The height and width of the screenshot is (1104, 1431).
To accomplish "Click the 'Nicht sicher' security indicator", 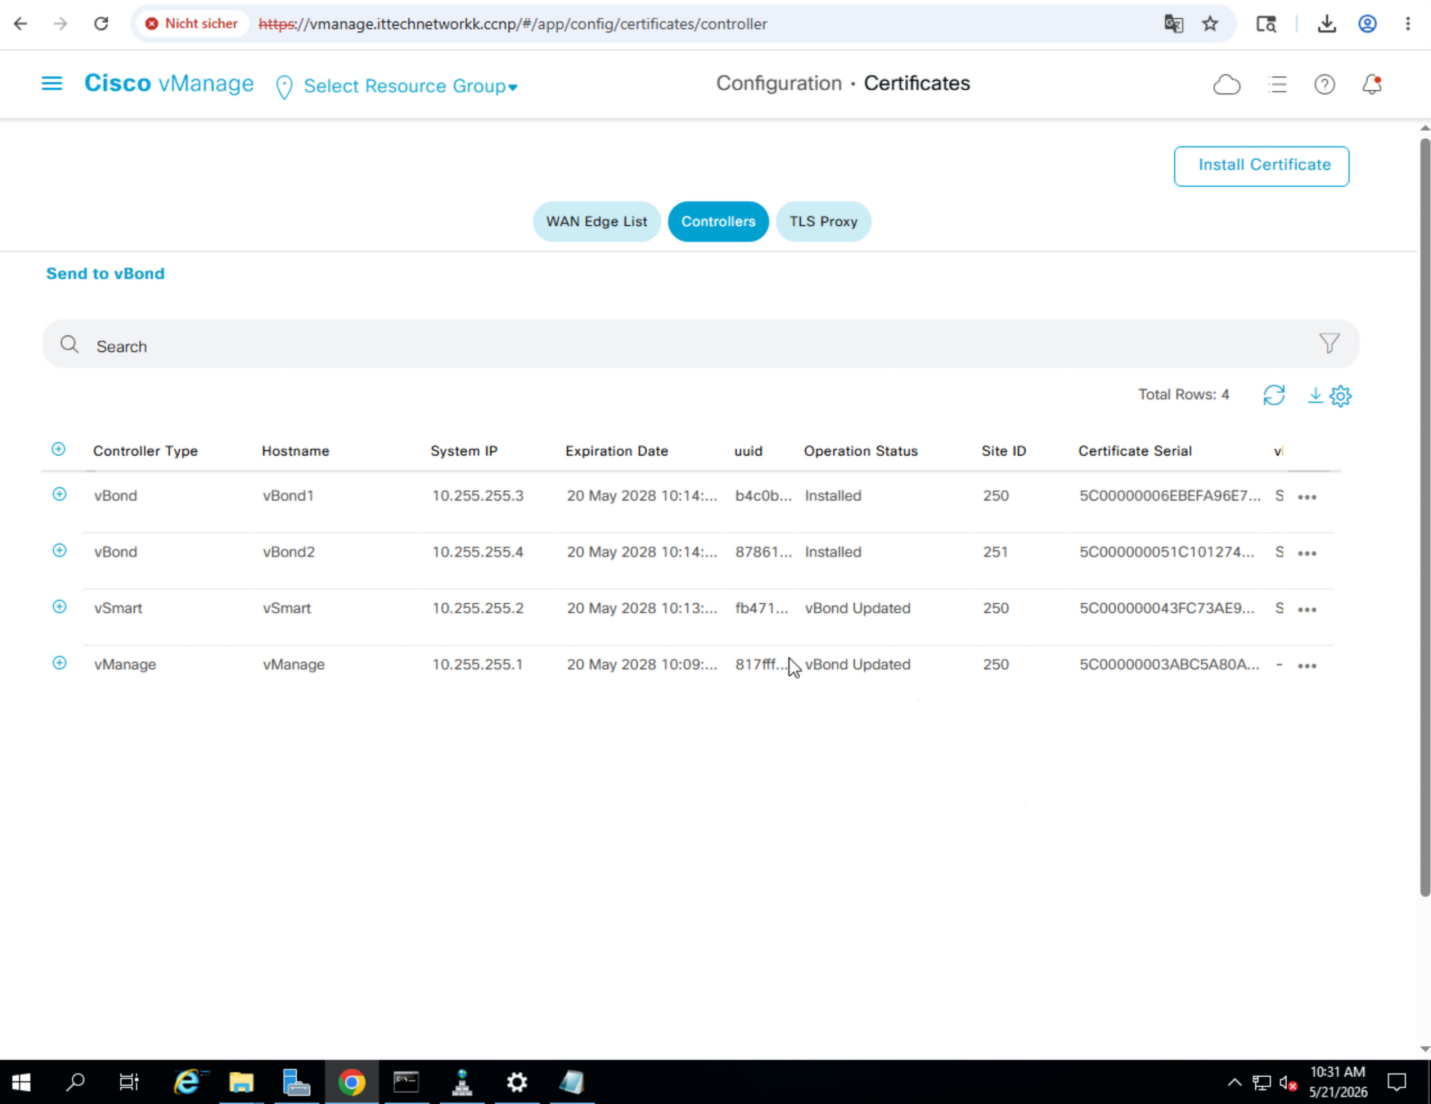I will [191, 24].
